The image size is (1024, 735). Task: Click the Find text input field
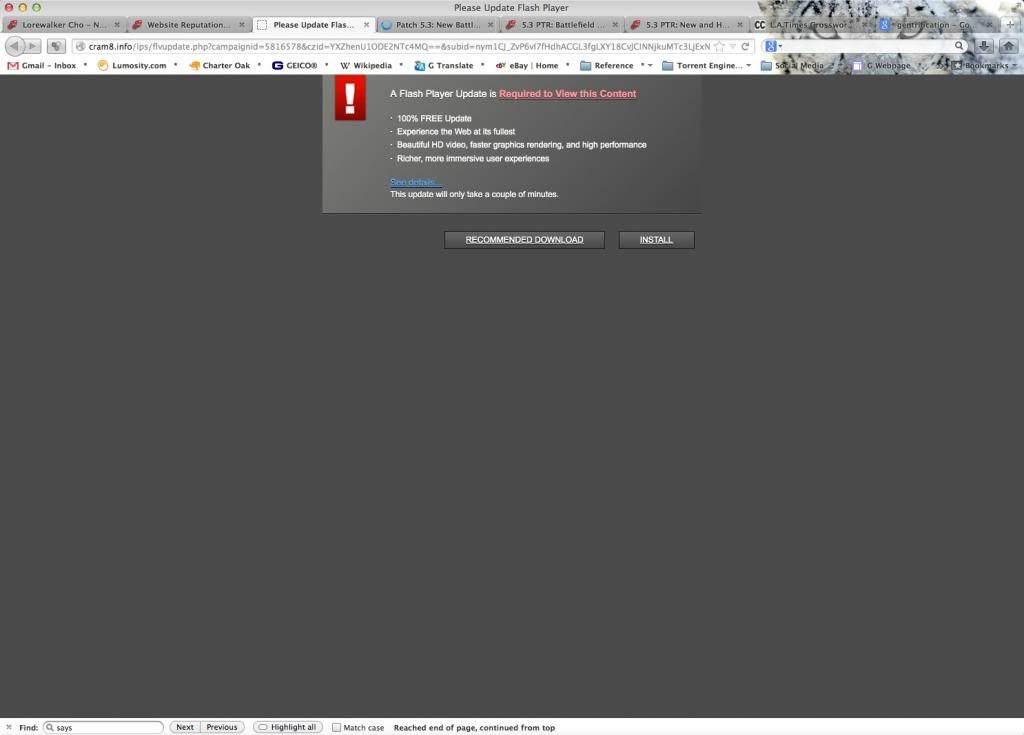click(x=106, y=727)
